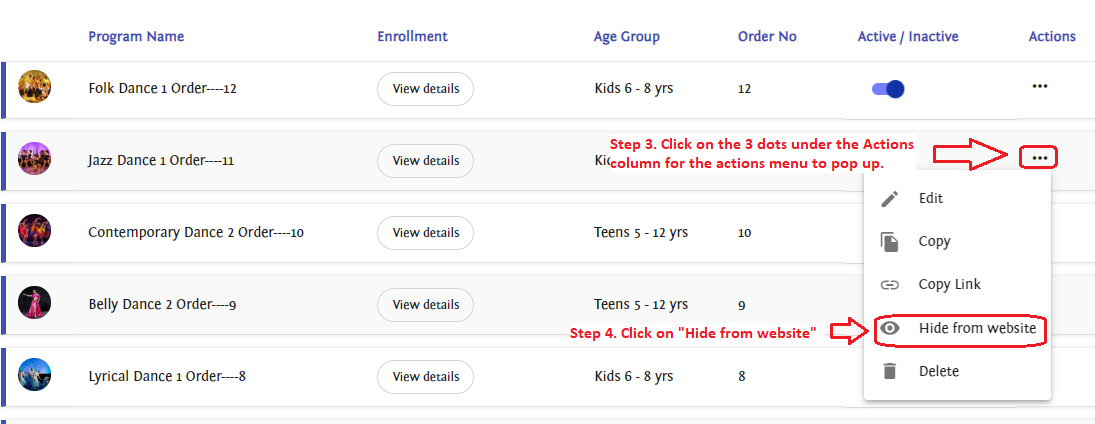Image resolution: width=1095 pixels, height=424 pixels.
Task: Click the trash Delete icon
Action: (889, 372)
